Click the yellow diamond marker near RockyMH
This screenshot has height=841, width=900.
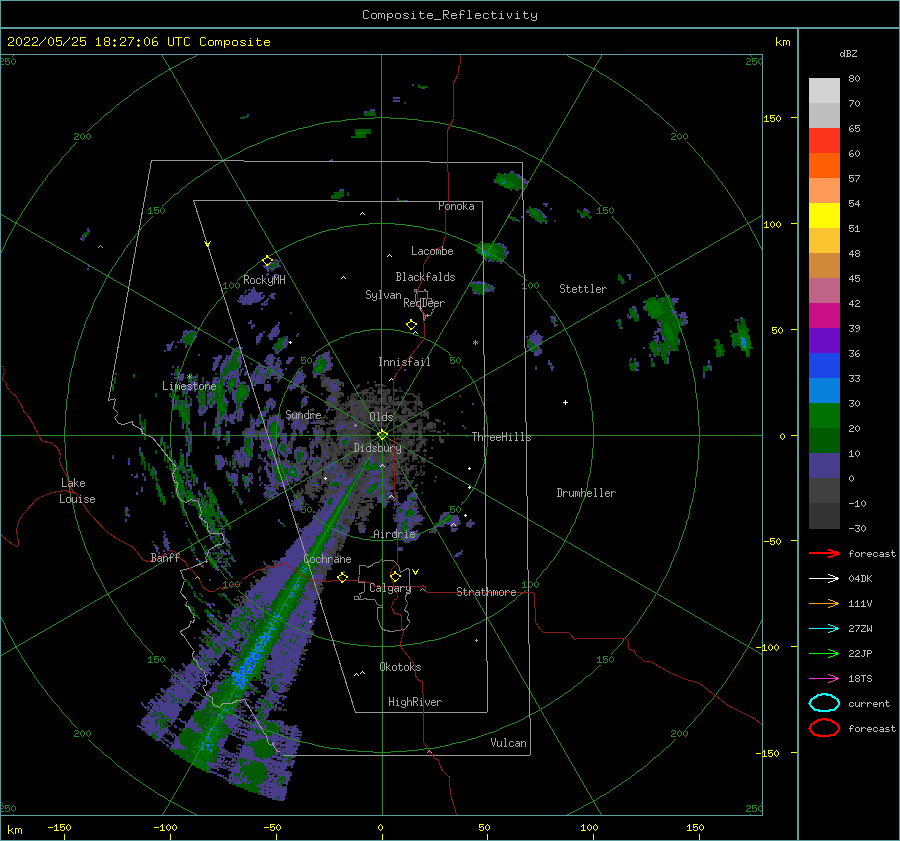pyautogui.click(x=267, y=261)
